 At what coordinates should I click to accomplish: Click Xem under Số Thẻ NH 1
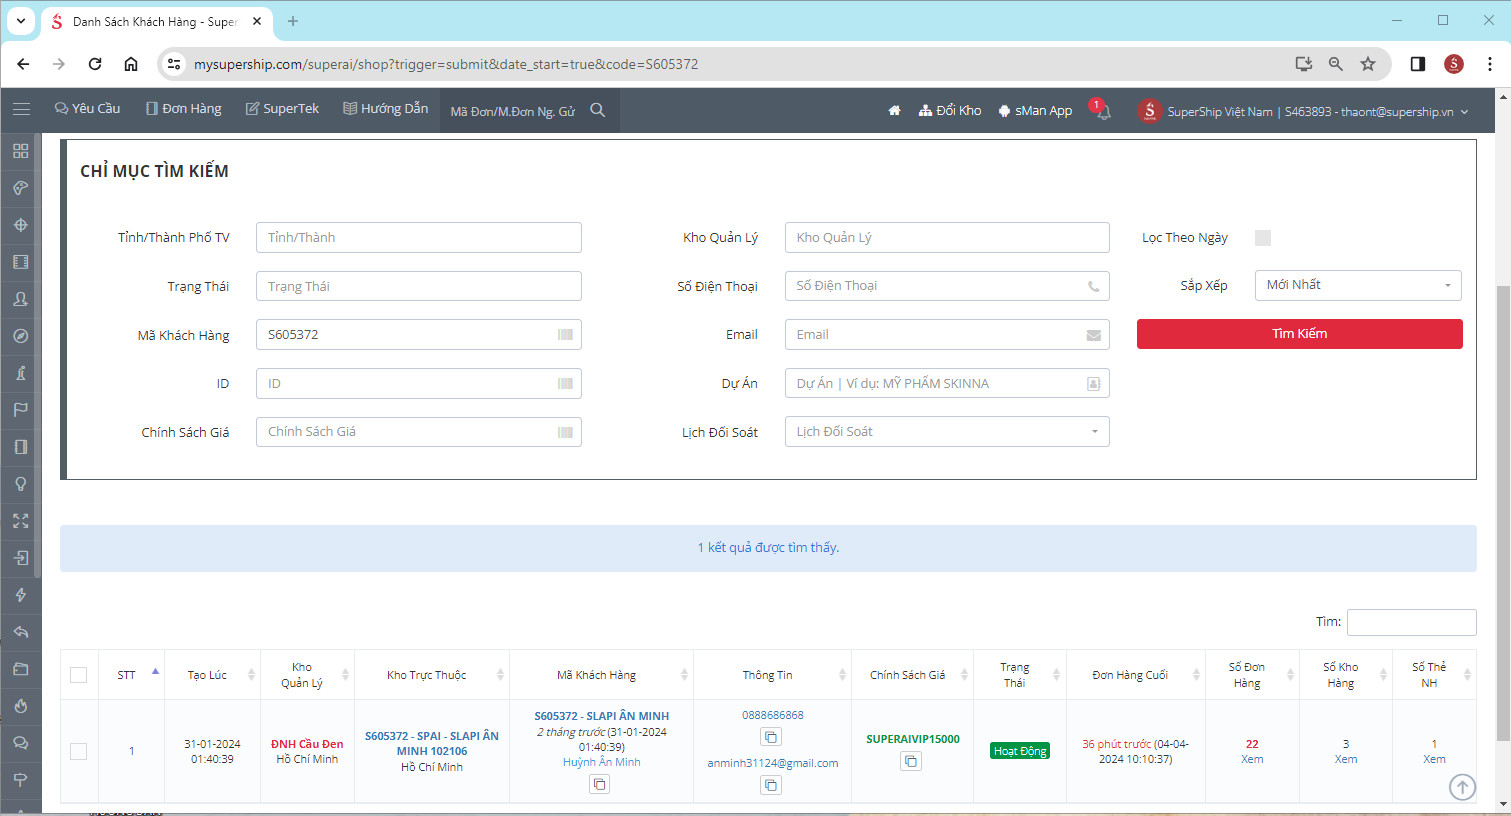(1434, 759)
